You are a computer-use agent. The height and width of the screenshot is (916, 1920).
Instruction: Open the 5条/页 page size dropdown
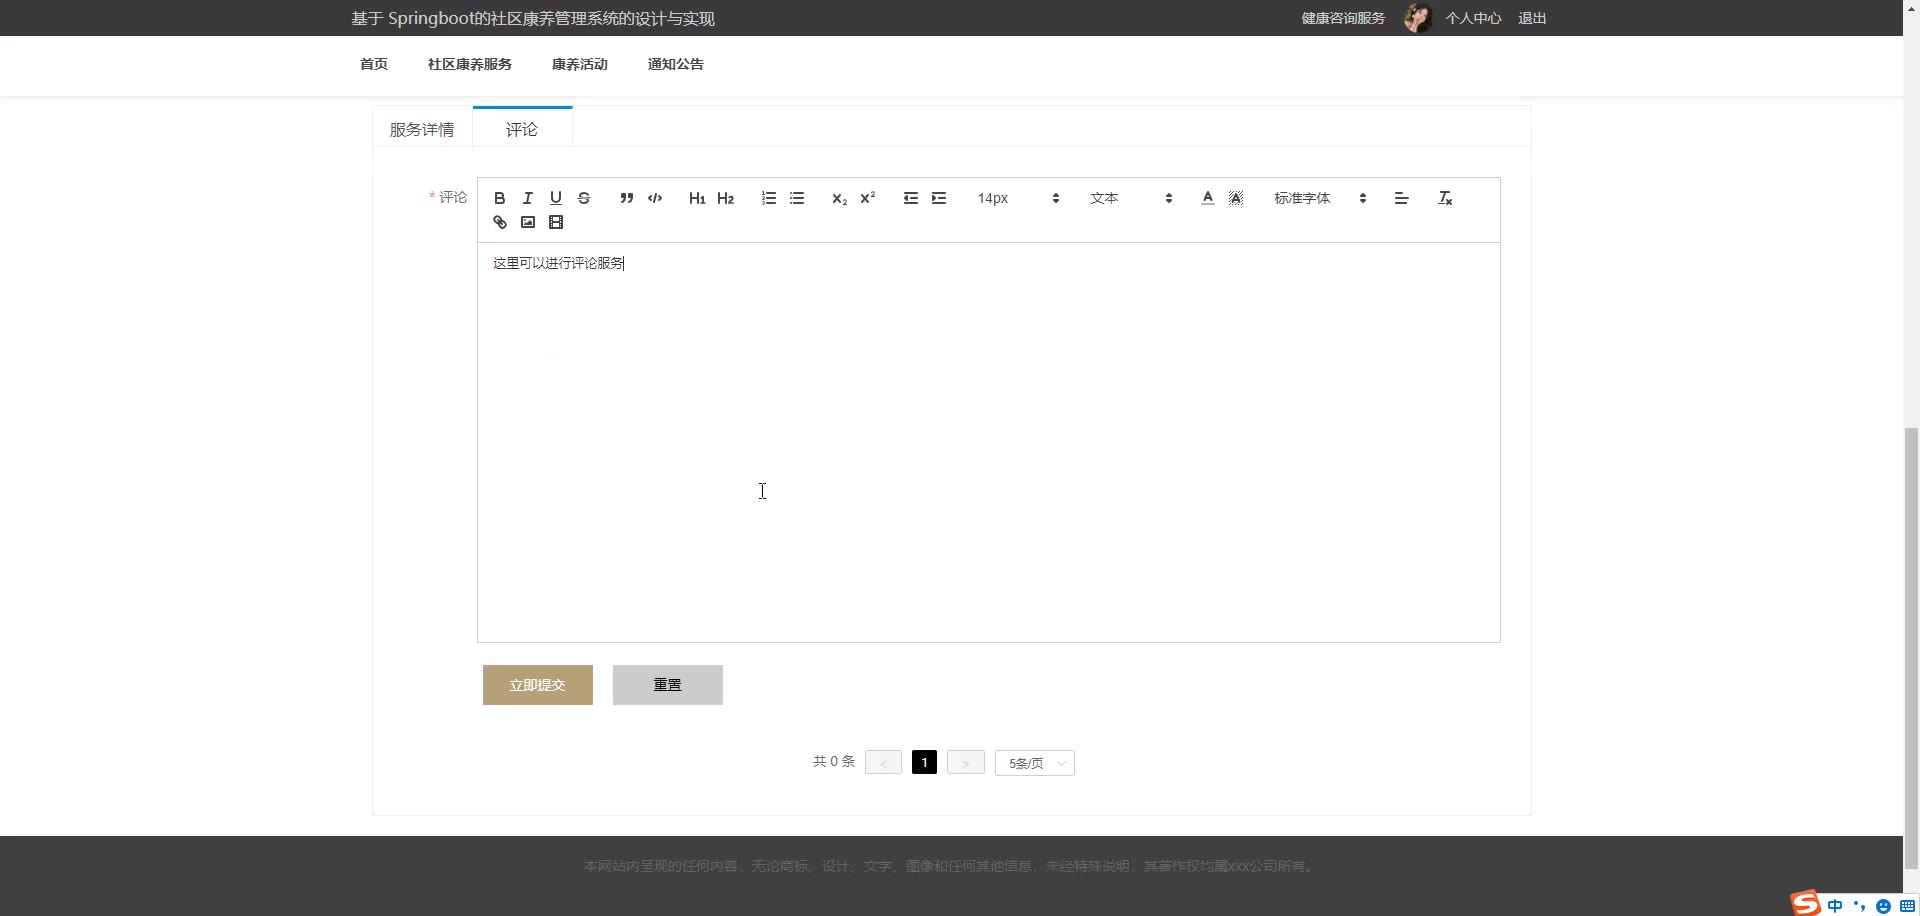[x=1035, y=763]
